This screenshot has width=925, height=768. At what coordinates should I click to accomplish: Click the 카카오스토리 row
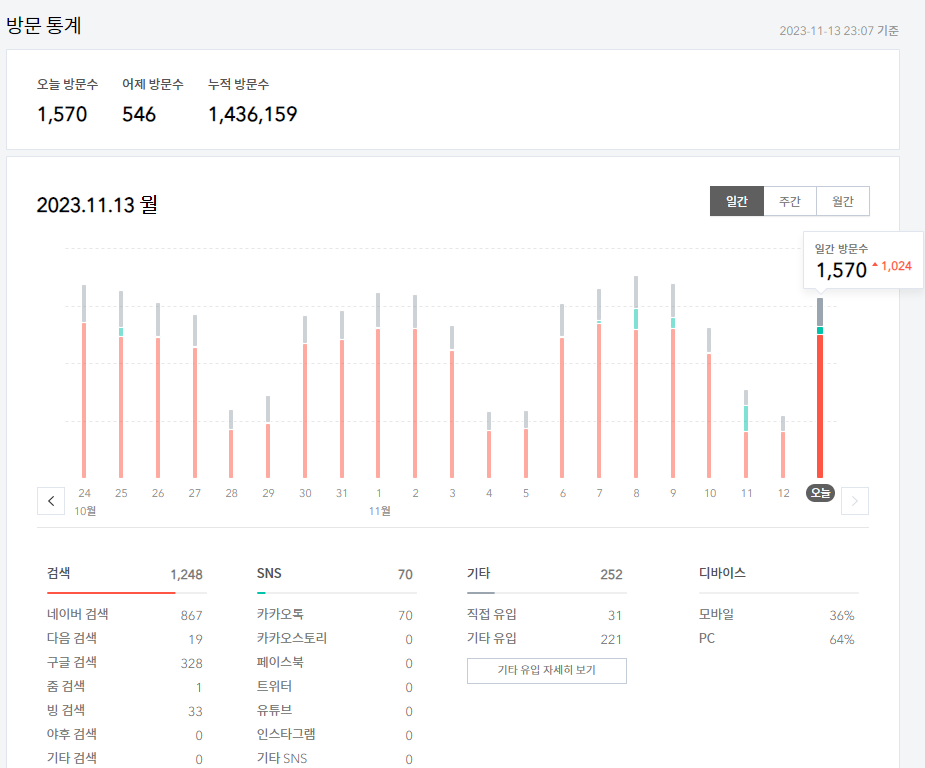point(335,639)
